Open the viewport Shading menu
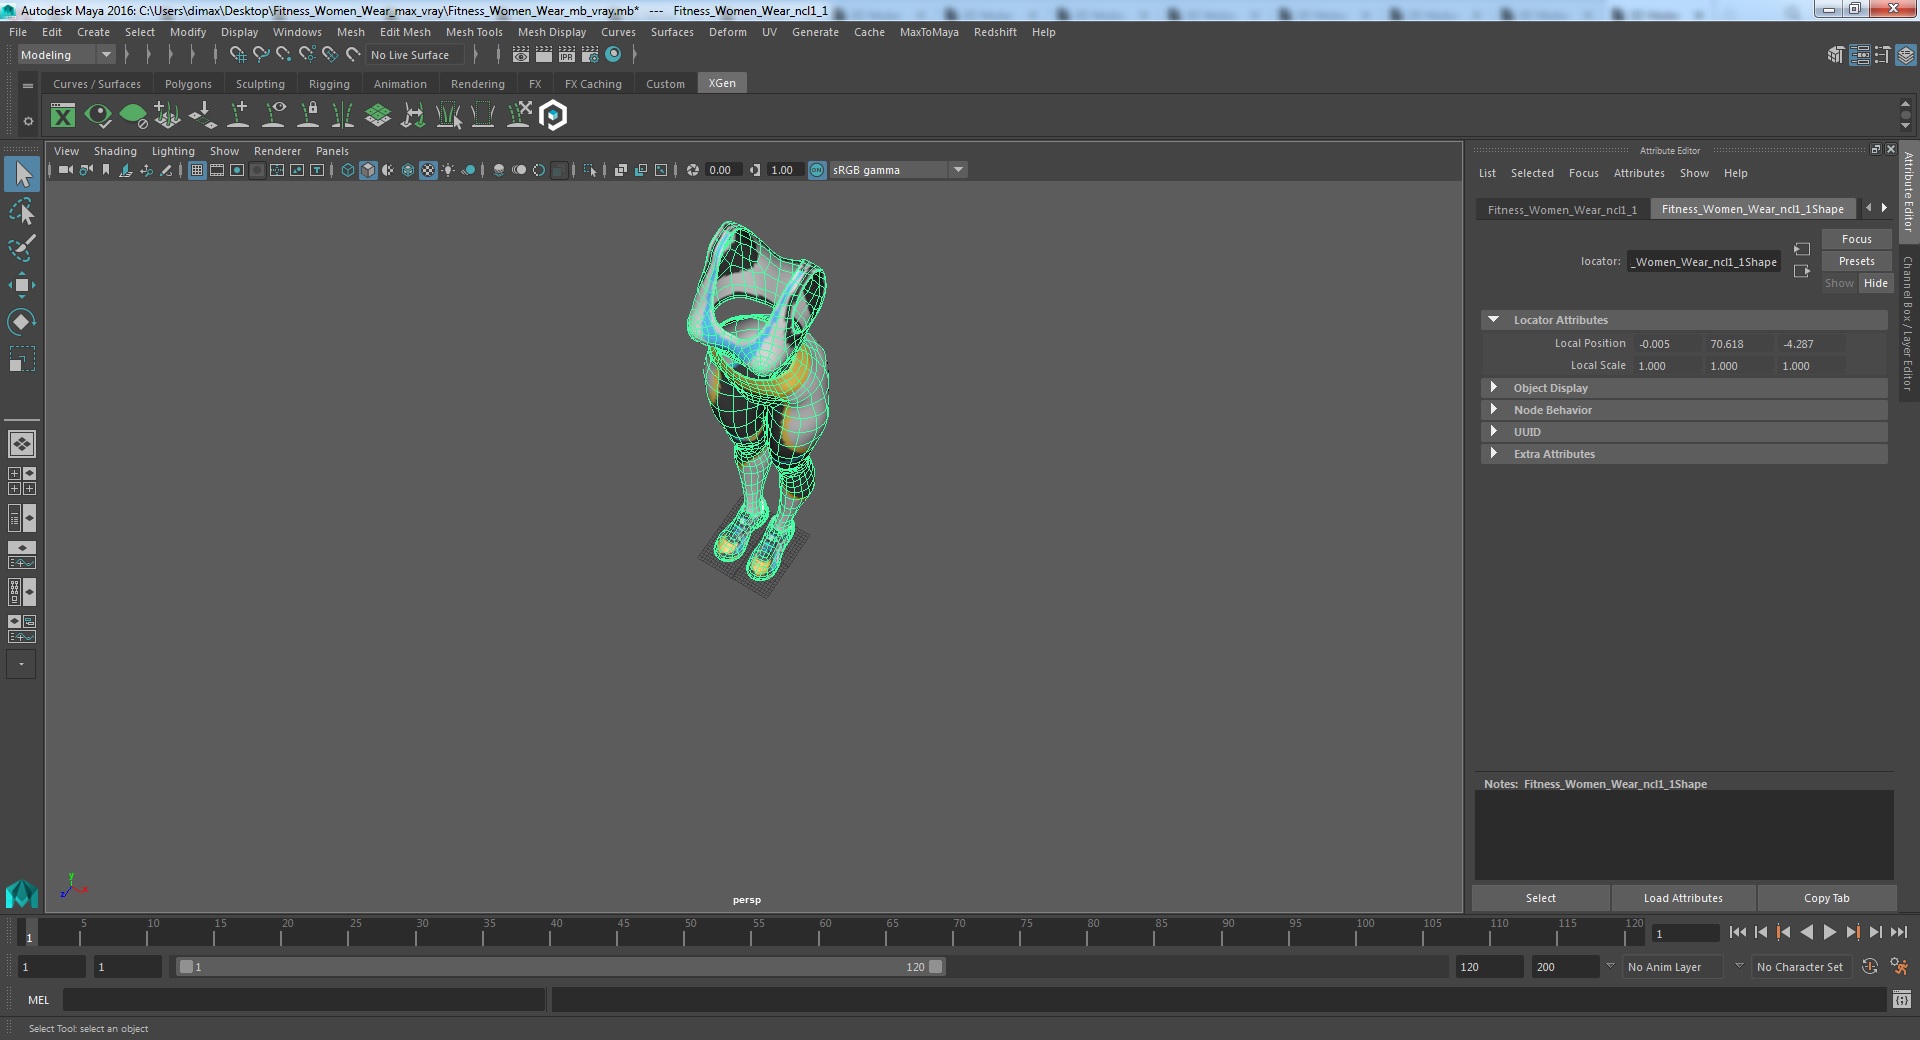Viewport: 1920px width, 1040px height. [115, 151]
